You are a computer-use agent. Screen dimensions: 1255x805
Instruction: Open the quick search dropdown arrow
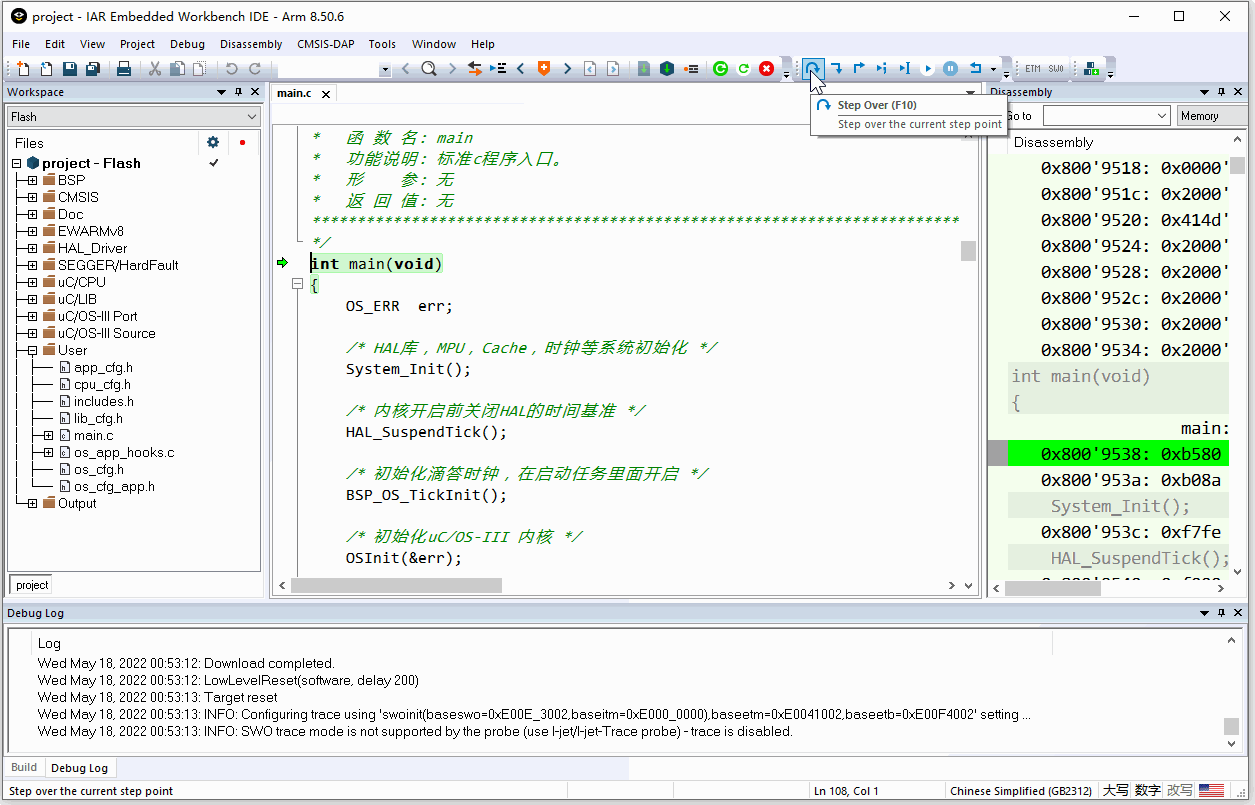point(386,69)
